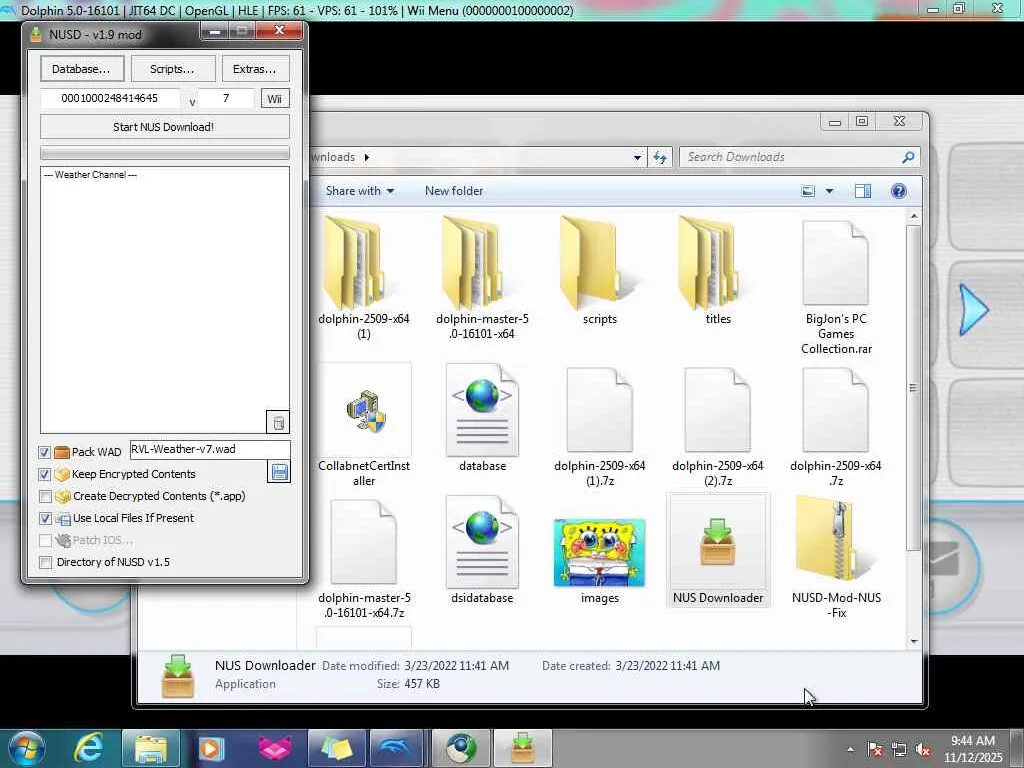Click the floppy disk save WAD icon

click(279, 472)
